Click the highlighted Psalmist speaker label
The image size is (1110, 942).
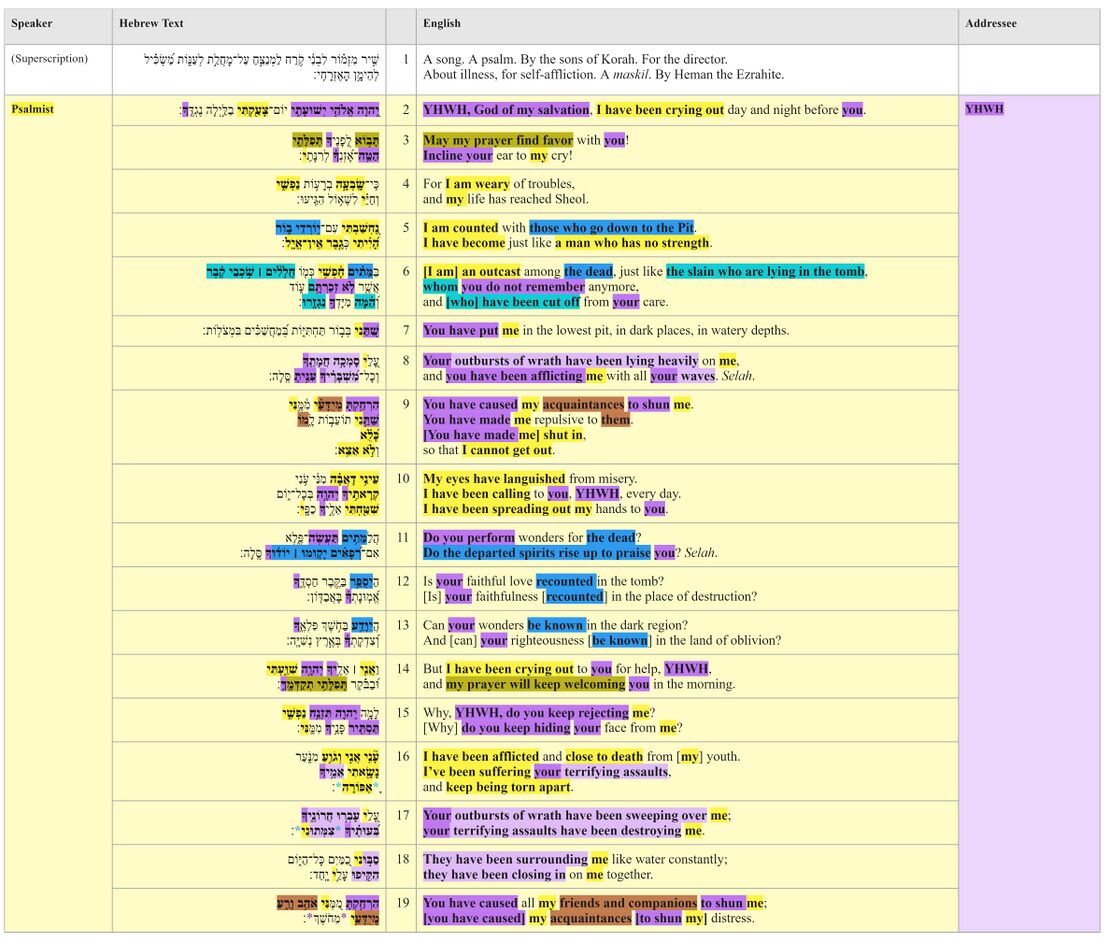[33, 109]
